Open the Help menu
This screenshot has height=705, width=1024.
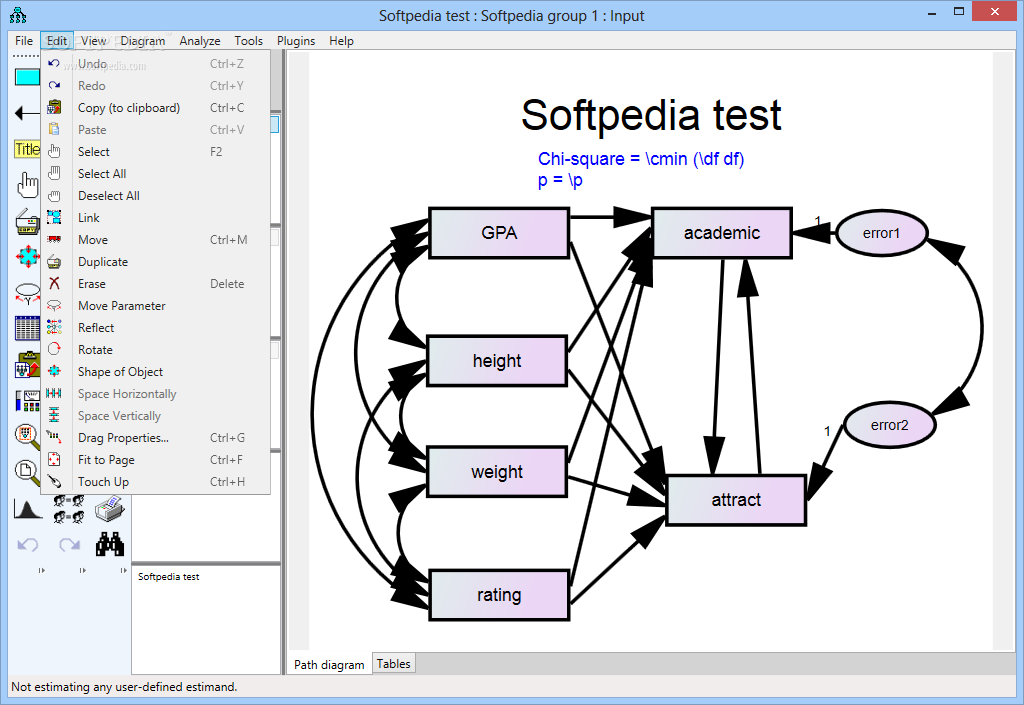click(341, 40)
